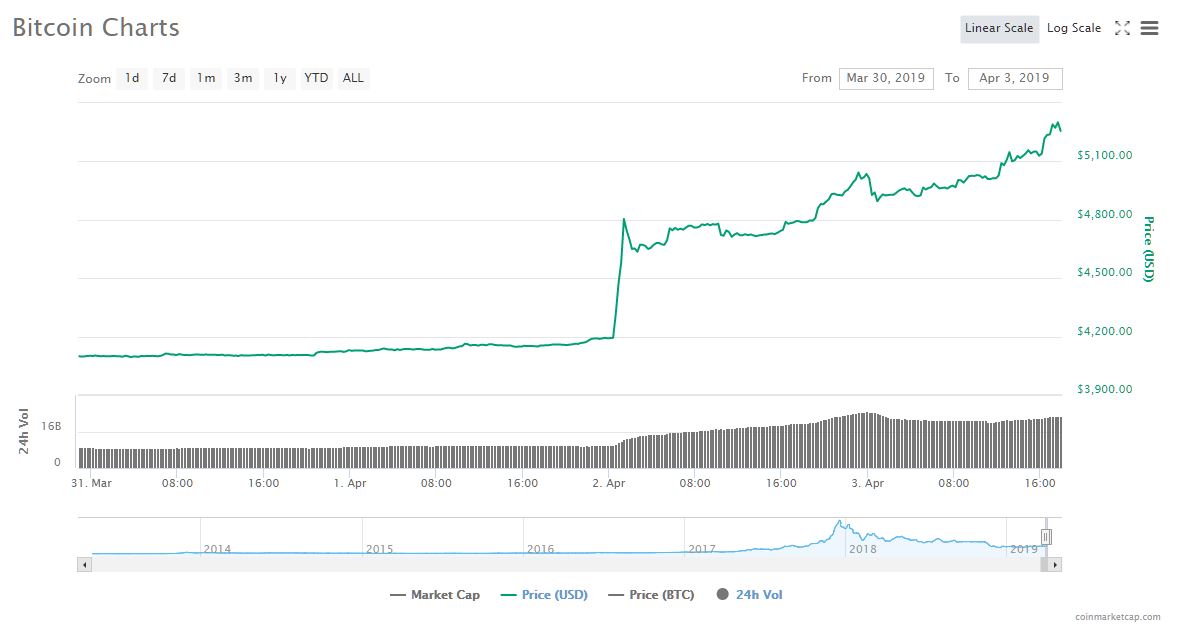This screenshot has width=1189, height=629.
Task: Toggle Market Cap series in legend
Action: pyautogui.click(x=435, y=595)
